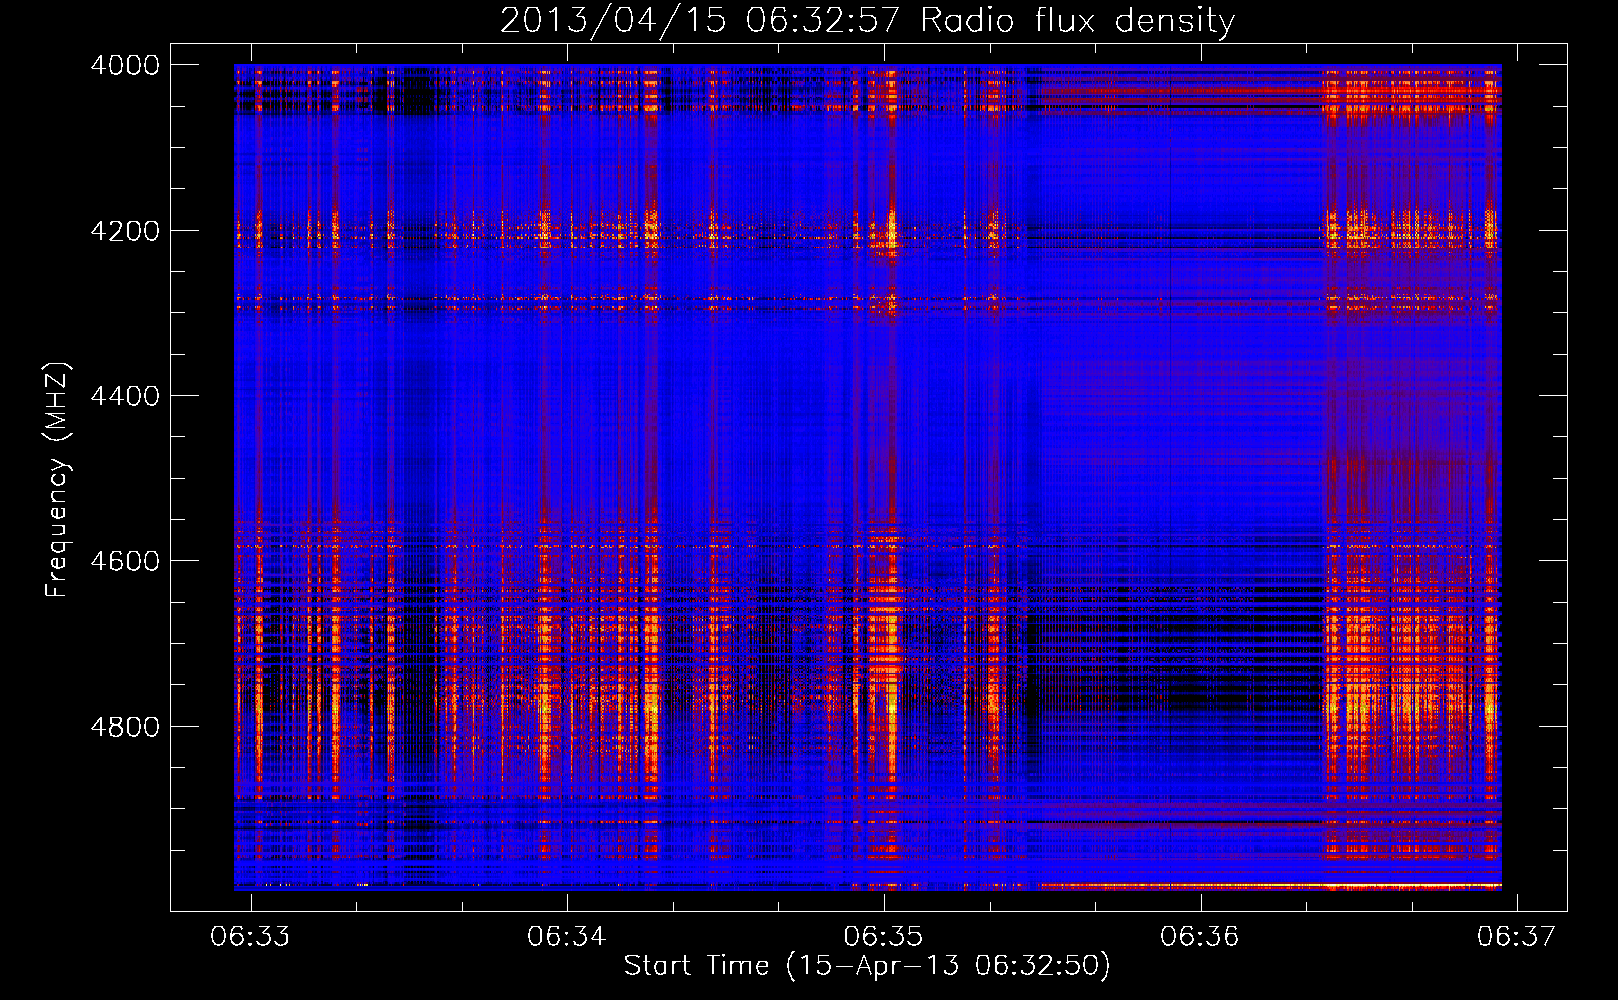This screenshot has width=1618, height=1000.
Task: Select the 4600 frequency tick label
Action: 125,561
